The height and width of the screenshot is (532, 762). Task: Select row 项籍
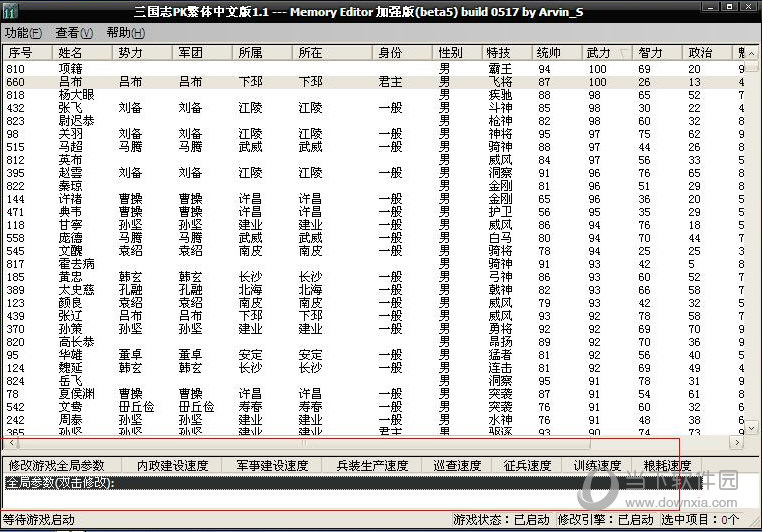pos(374,69)
